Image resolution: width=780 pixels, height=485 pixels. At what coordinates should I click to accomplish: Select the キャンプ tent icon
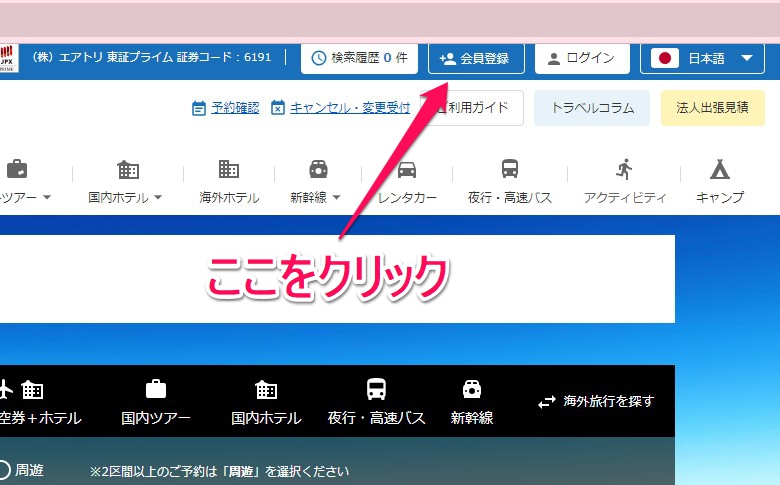(x=719, y=169)
